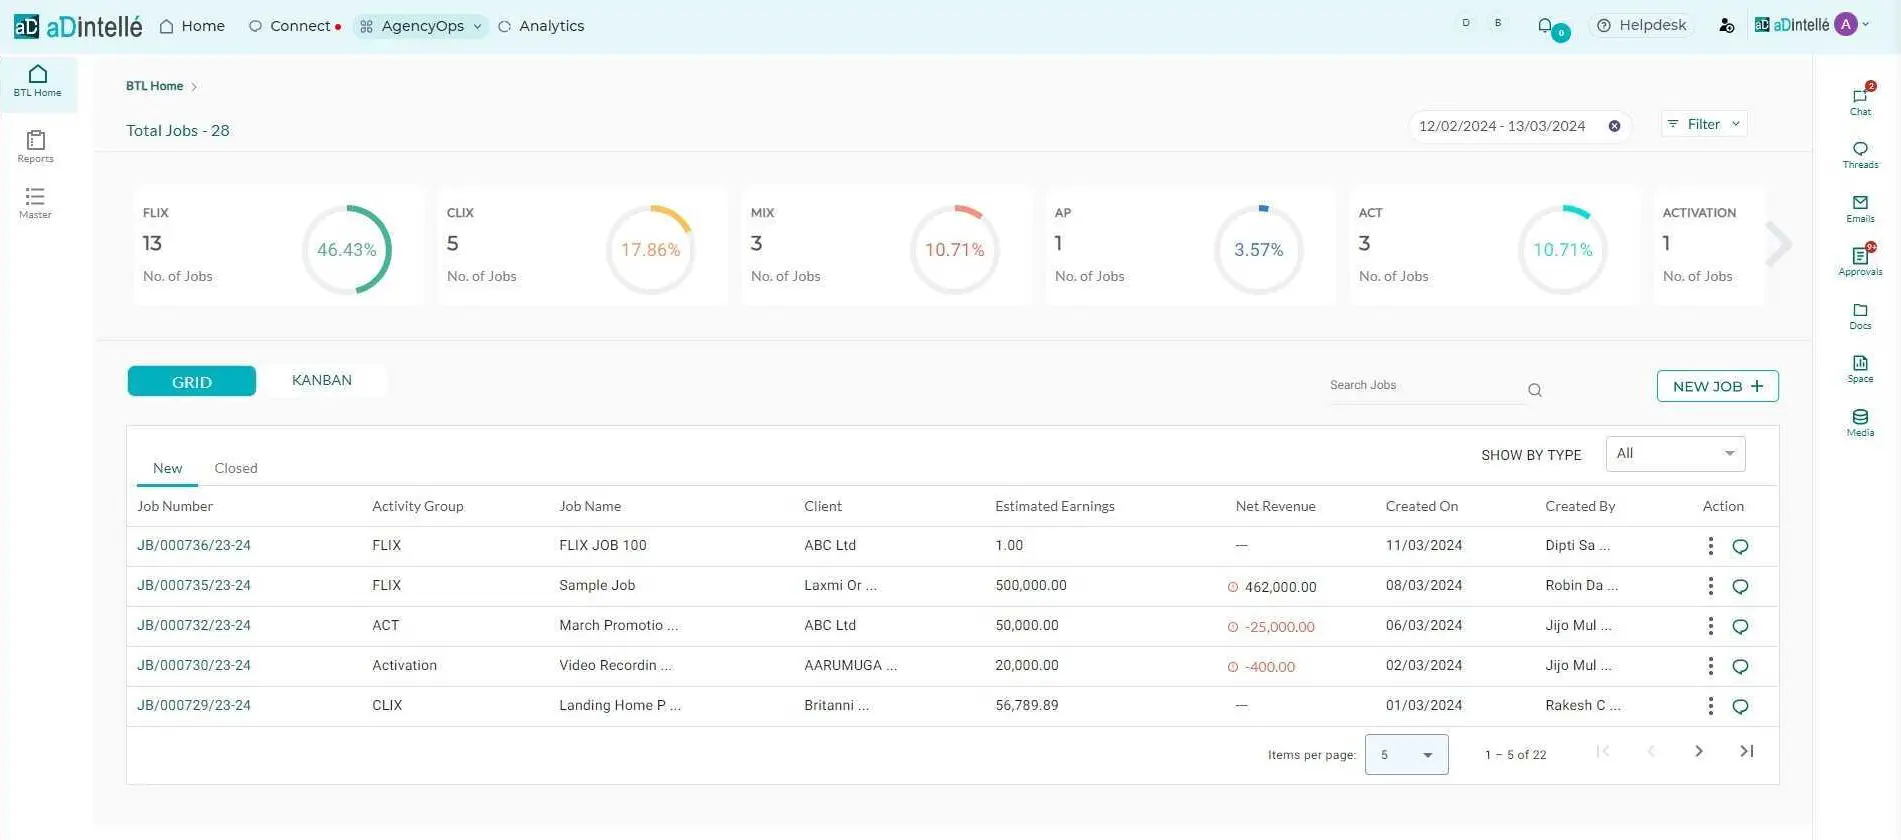1901x840 pixels.
Task: Click FLIX 46.43% progress ring
Action: pos(346,249)
